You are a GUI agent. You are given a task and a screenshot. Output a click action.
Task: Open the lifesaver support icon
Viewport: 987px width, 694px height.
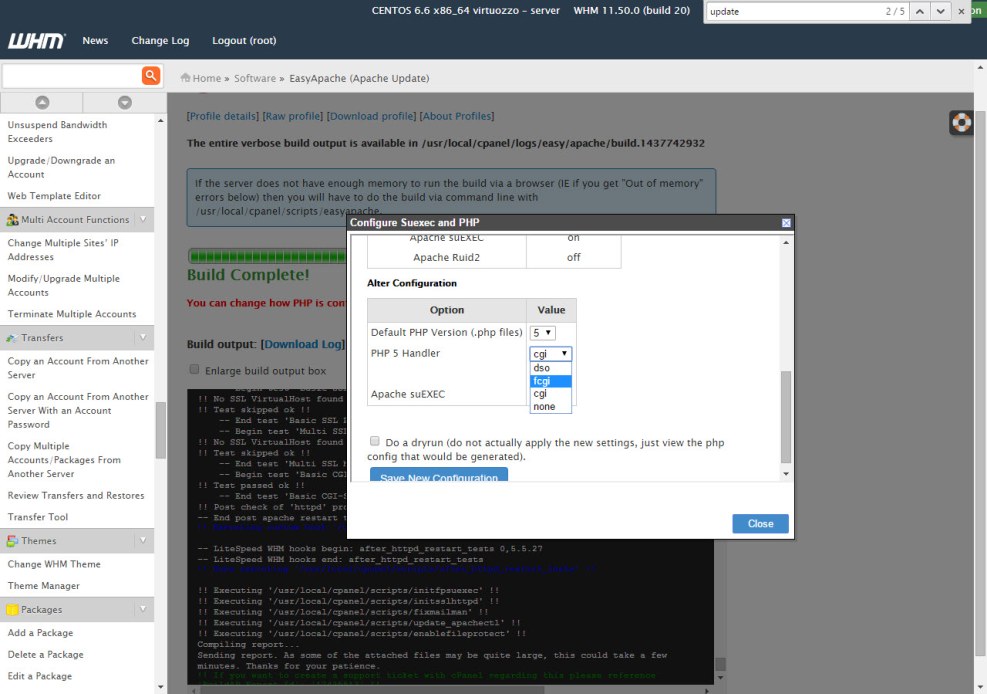(961, 123)
